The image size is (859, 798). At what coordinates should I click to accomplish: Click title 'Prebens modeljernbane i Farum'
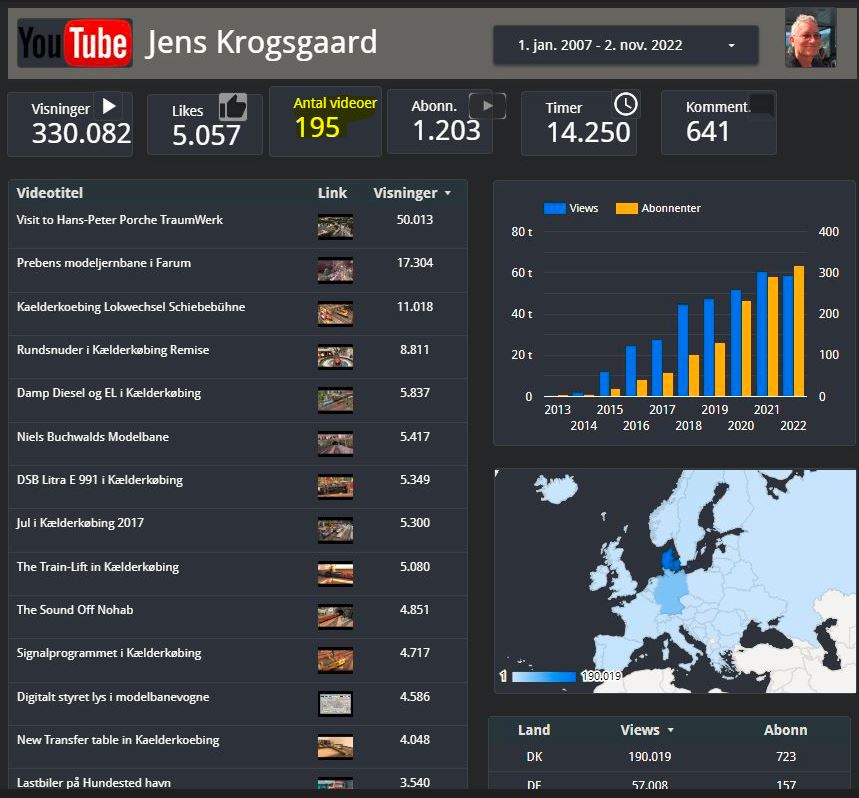(x=104, y=263)
